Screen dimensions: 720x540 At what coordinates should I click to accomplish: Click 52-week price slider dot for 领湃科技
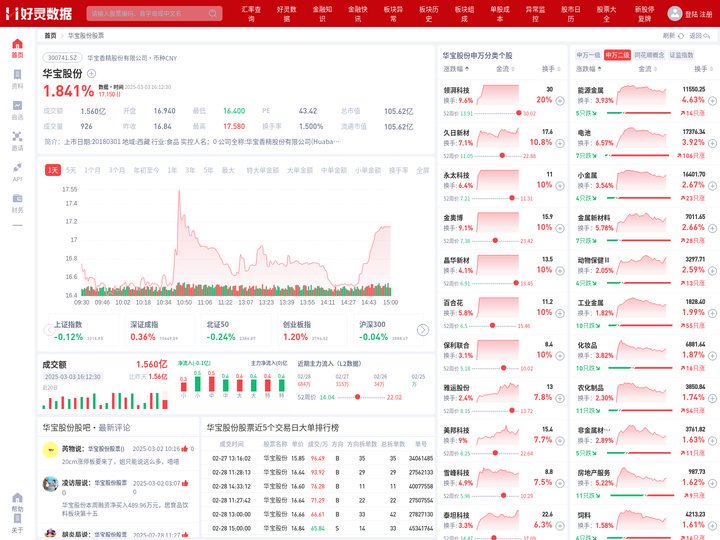[518, 113]
